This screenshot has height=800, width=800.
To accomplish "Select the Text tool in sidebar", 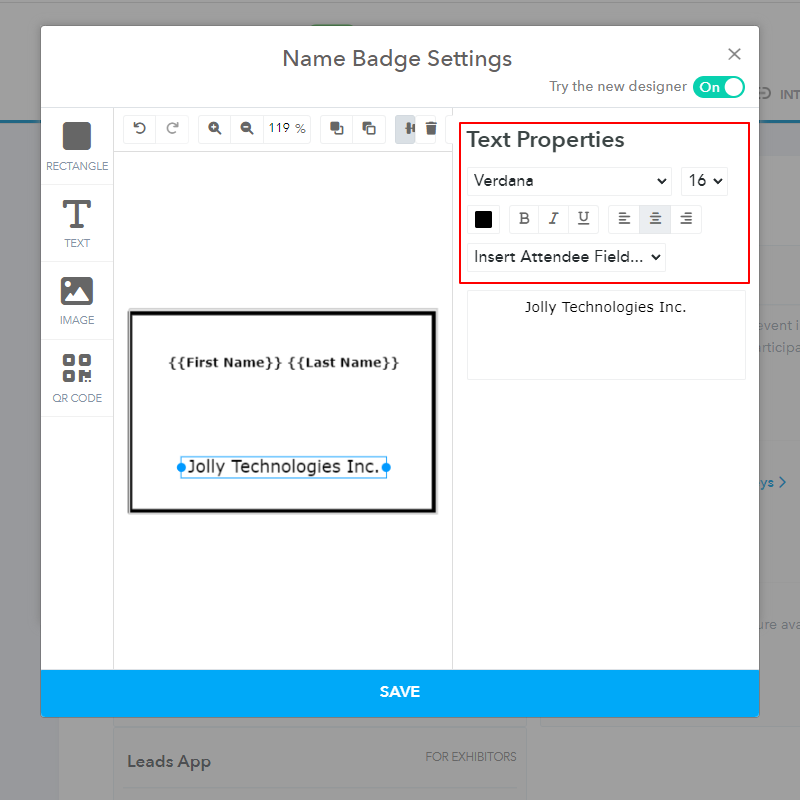I will (77, 223).
